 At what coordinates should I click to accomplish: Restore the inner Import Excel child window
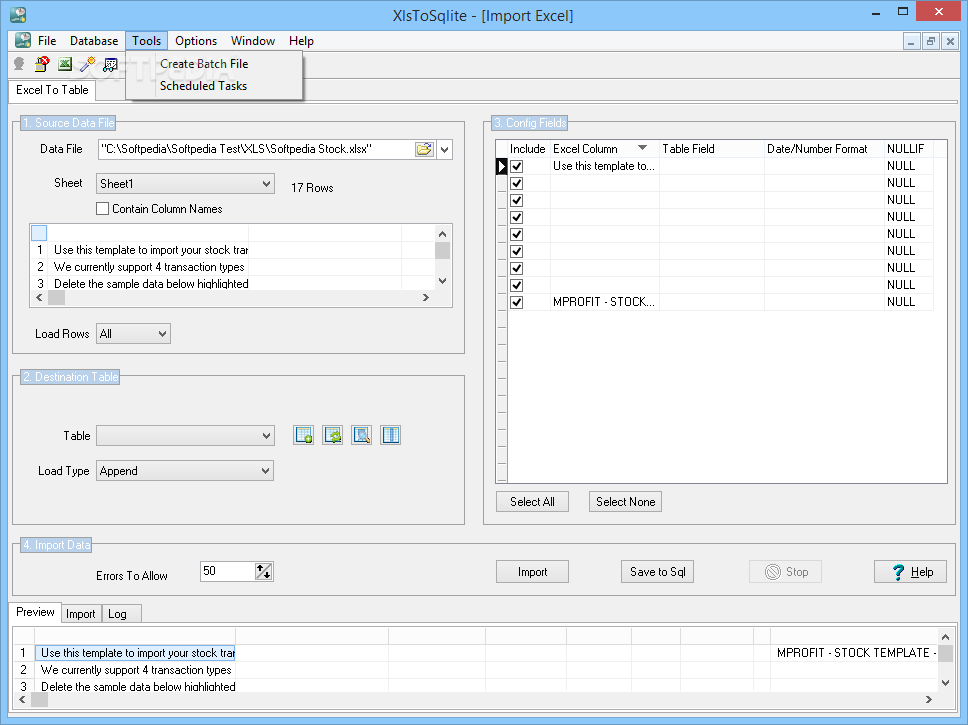[930, 41]
